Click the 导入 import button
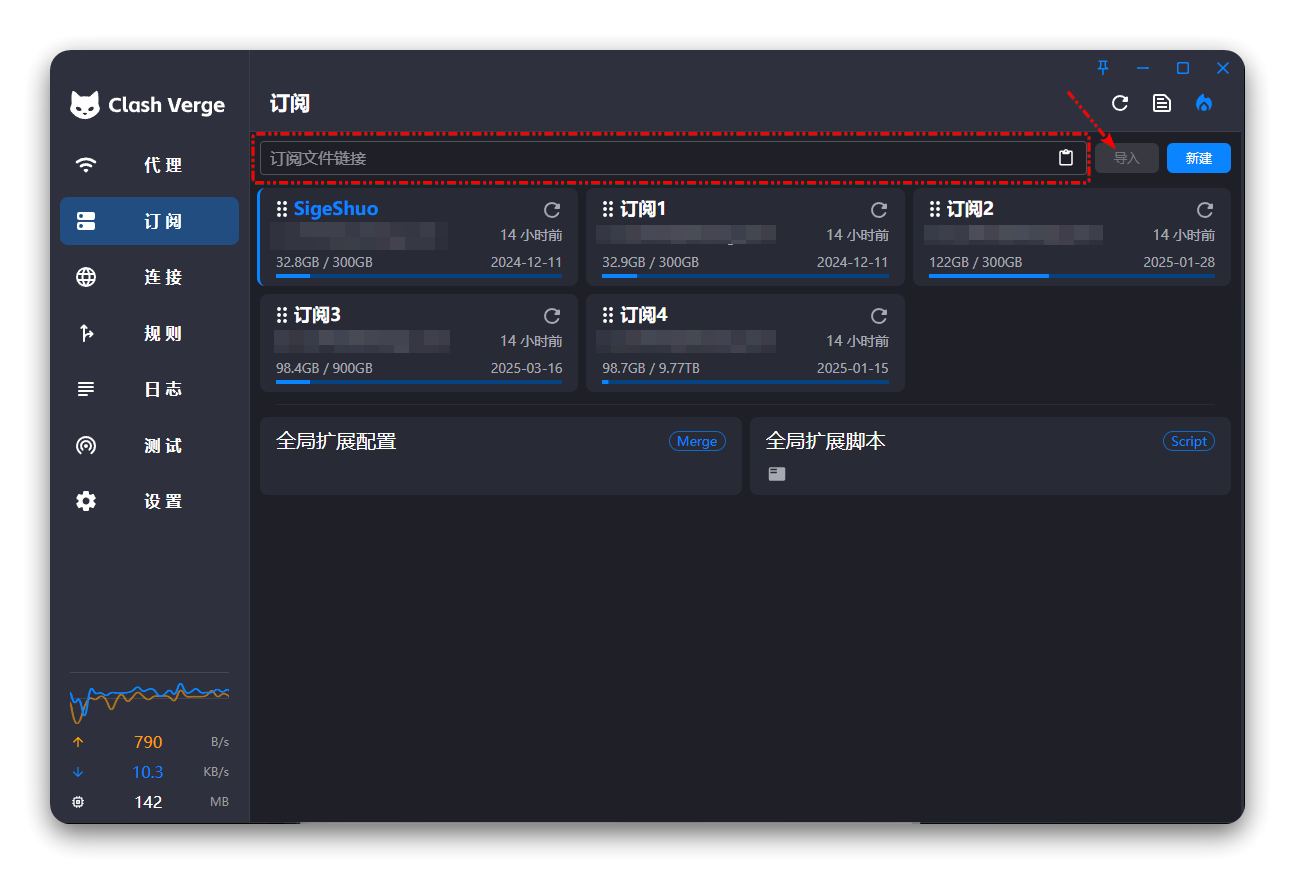This screenshot has width=1295, height=874. tap(1126, 158)
